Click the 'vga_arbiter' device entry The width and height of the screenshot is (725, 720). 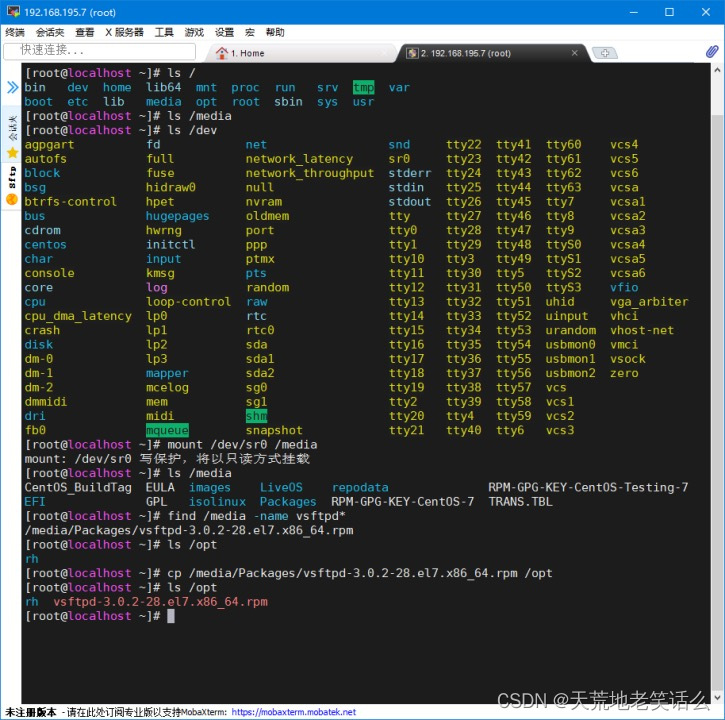click(x=649, y=302)
